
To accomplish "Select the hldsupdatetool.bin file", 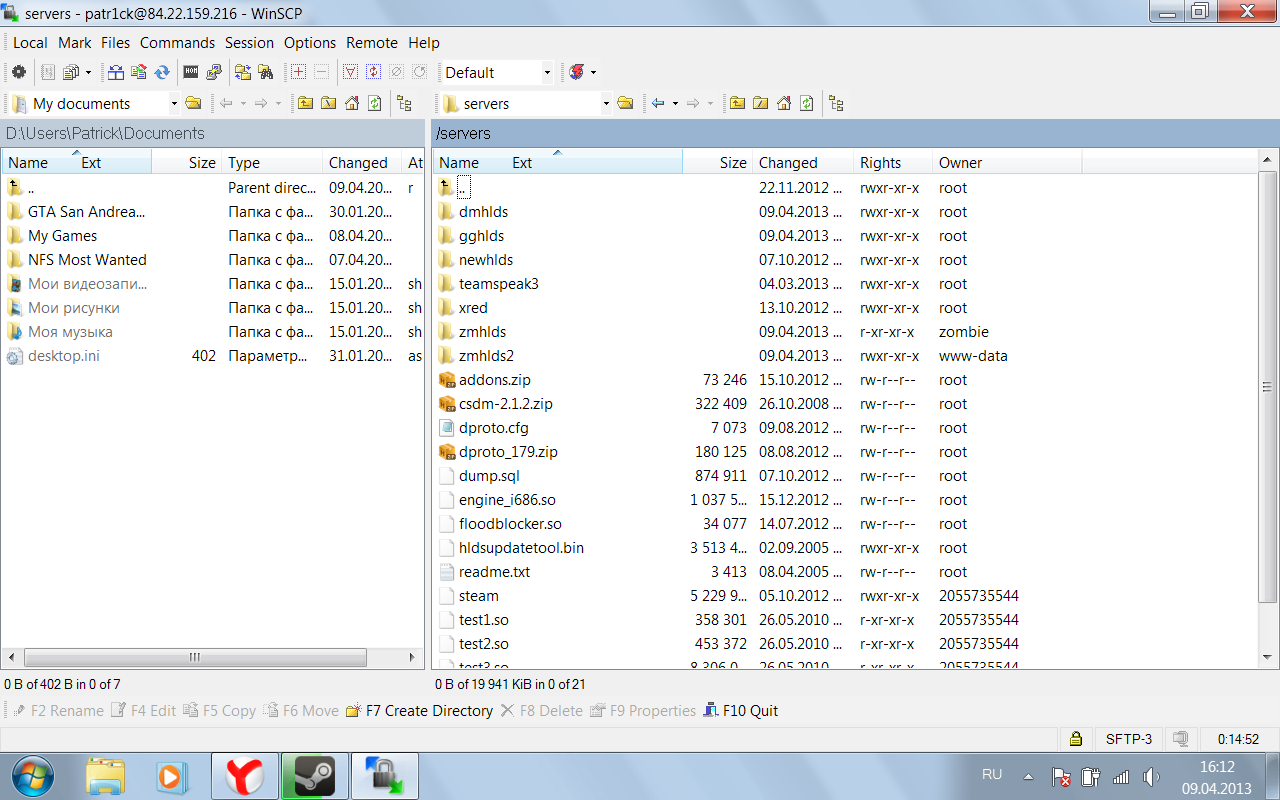I will (521, 548).
